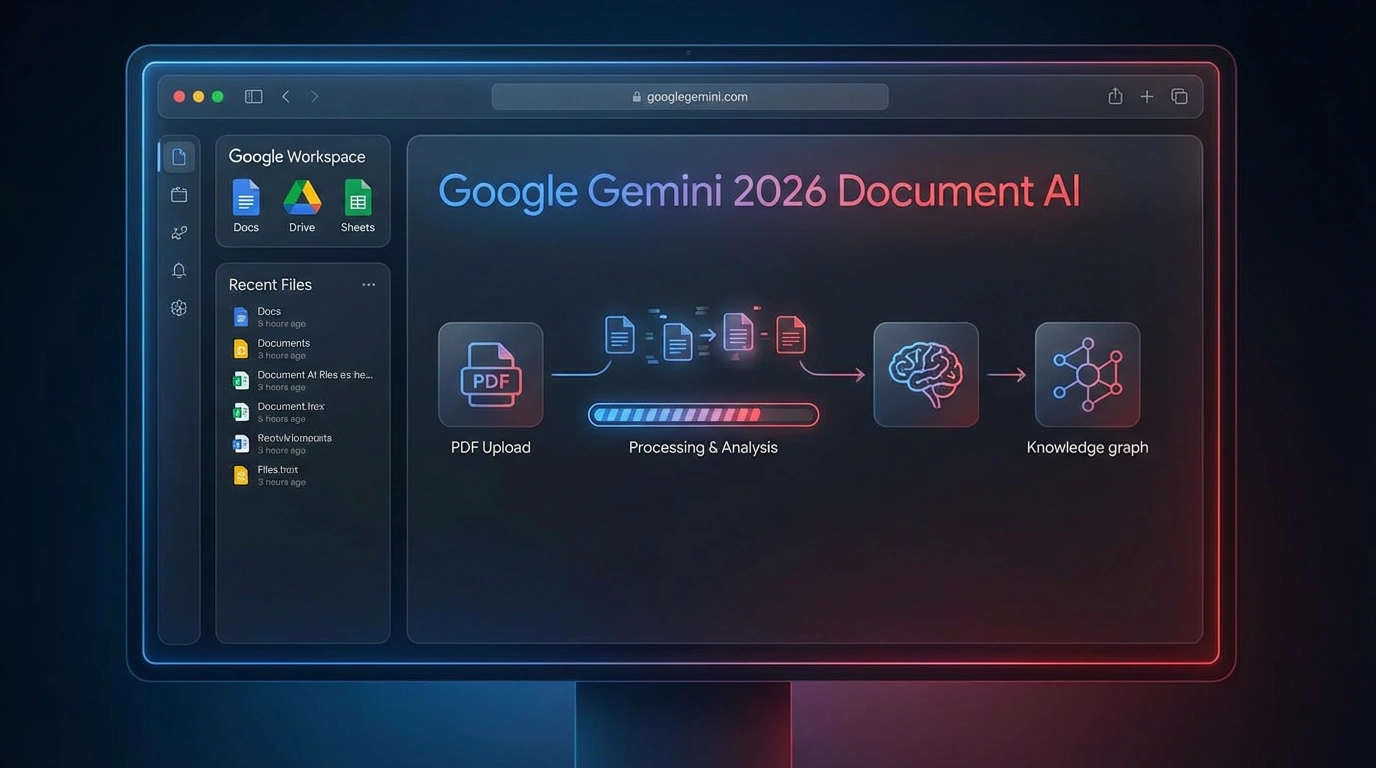Expand the Recent Files overflow menu
This screenshot has height=768, width=1376.
(x=368, y=284)
